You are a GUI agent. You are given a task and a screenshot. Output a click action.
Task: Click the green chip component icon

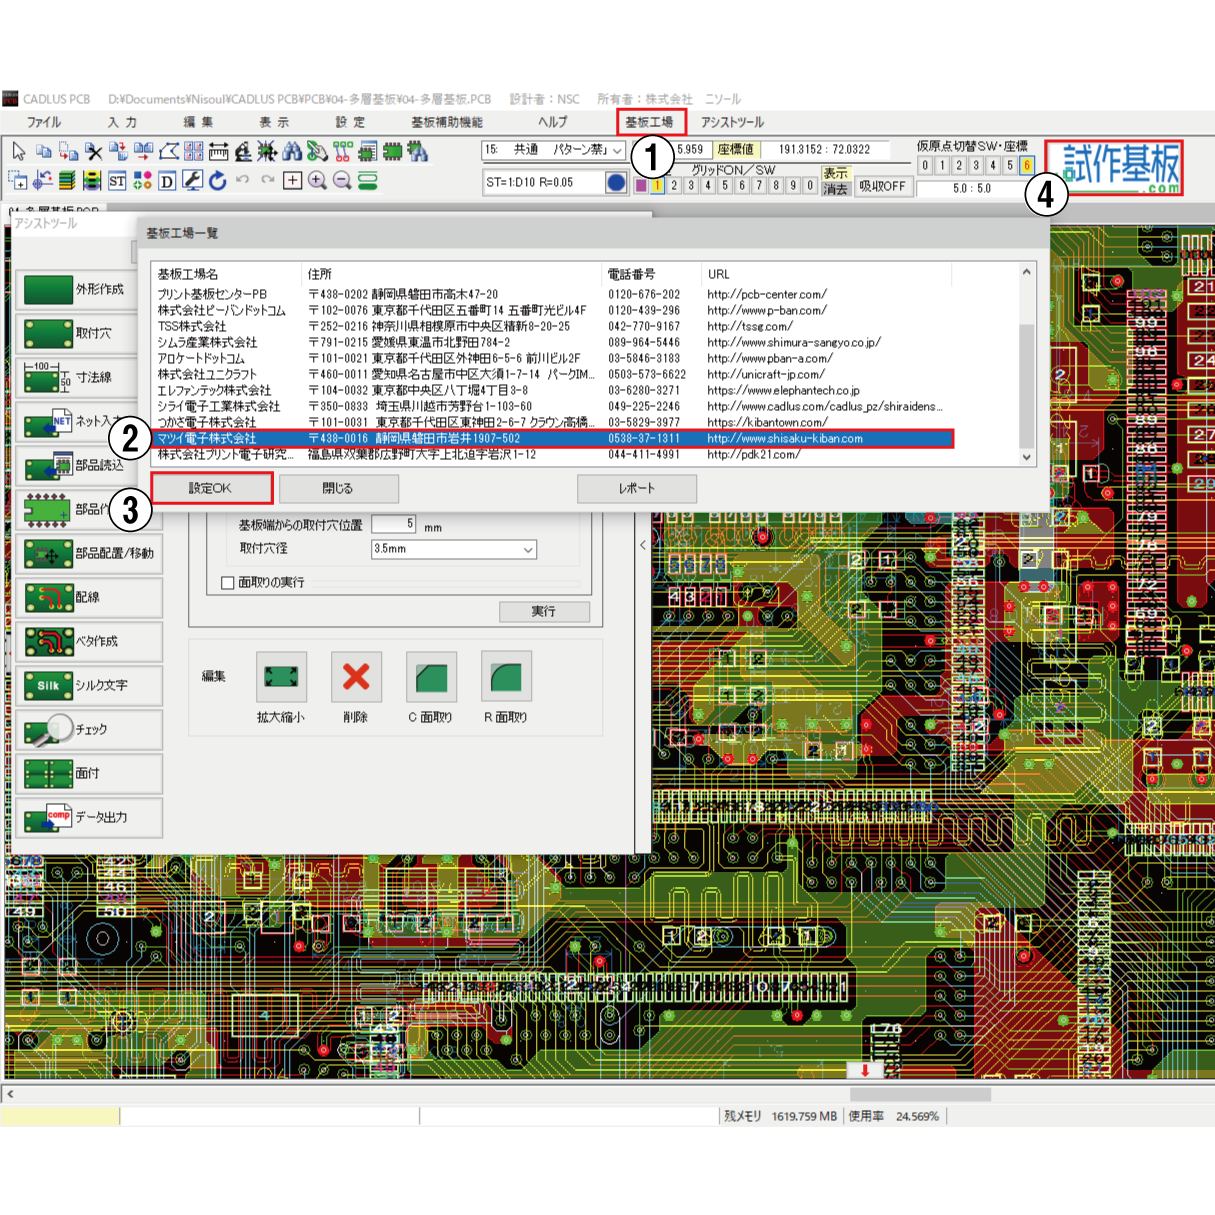point(392,151)
